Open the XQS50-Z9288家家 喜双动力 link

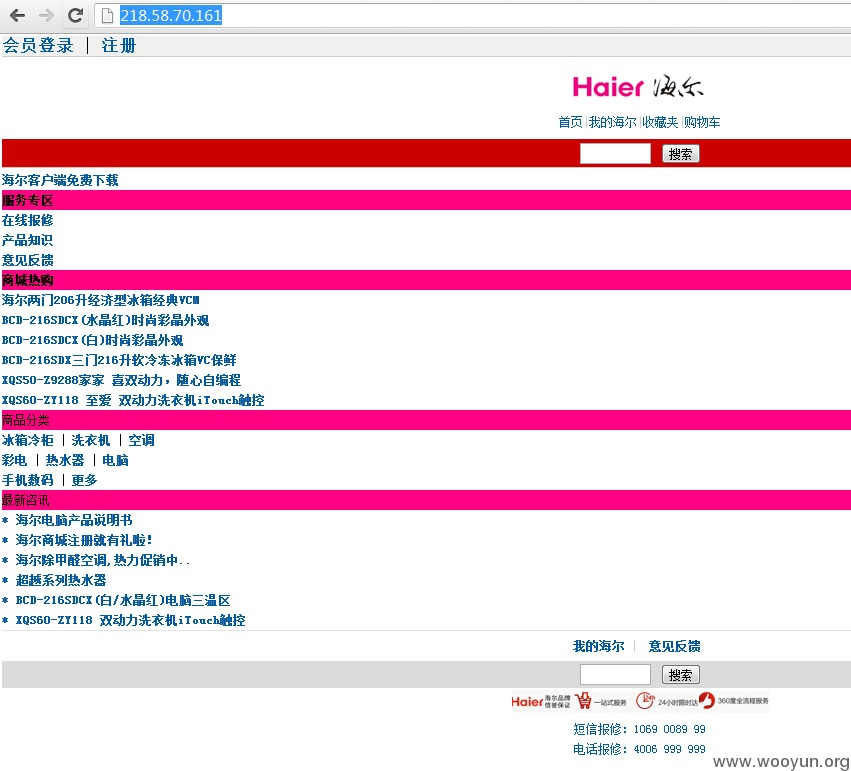(x=121, y=380)
